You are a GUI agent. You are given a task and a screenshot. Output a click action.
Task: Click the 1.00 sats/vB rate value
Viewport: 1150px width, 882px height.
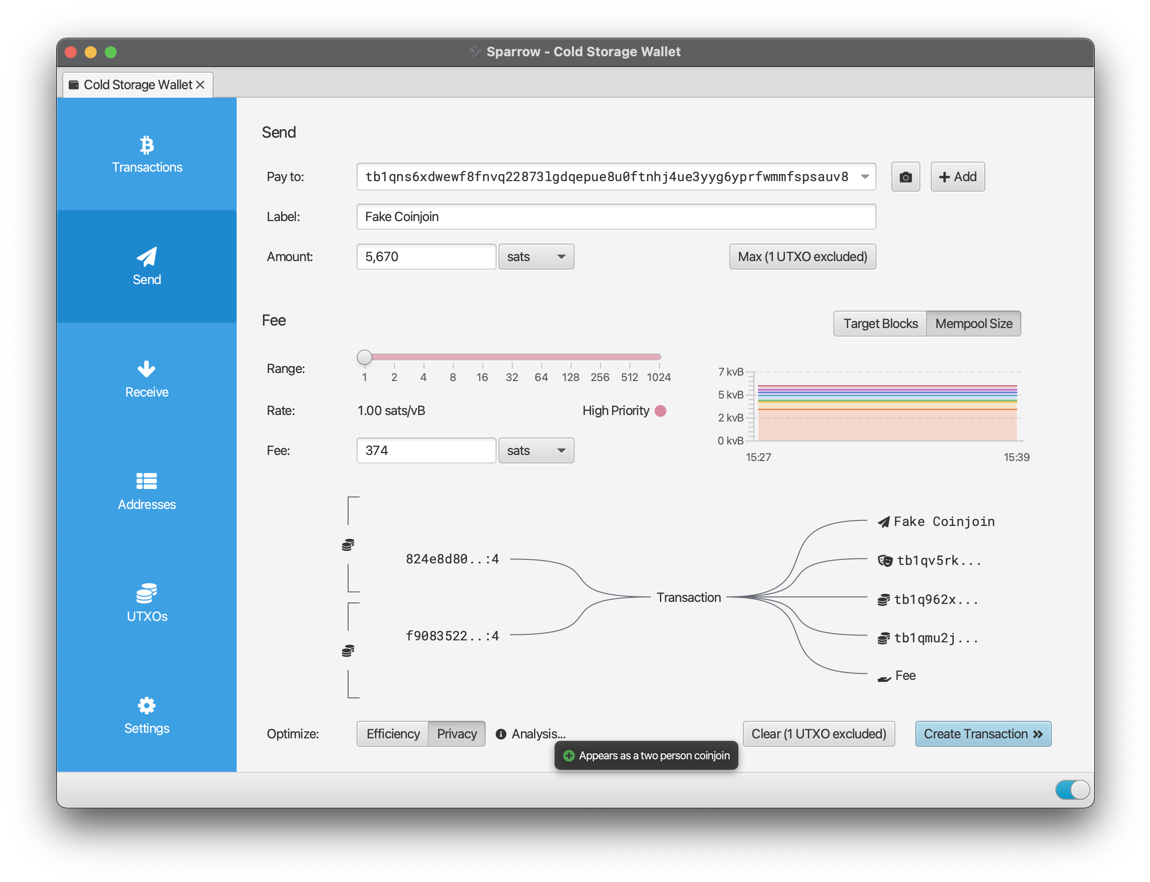391,411
